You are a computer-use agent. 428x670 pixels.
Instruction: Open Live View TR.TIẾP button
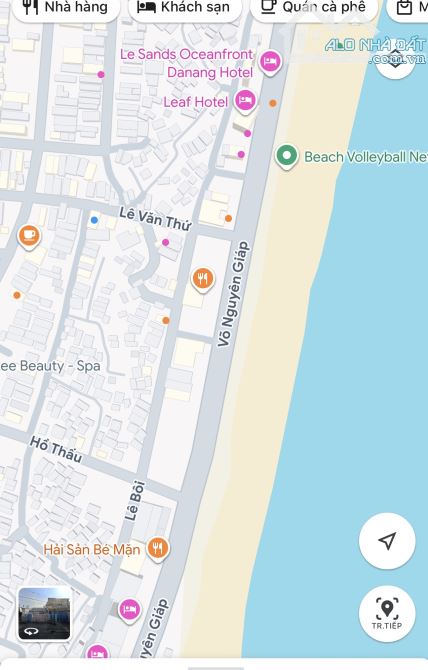387,614
